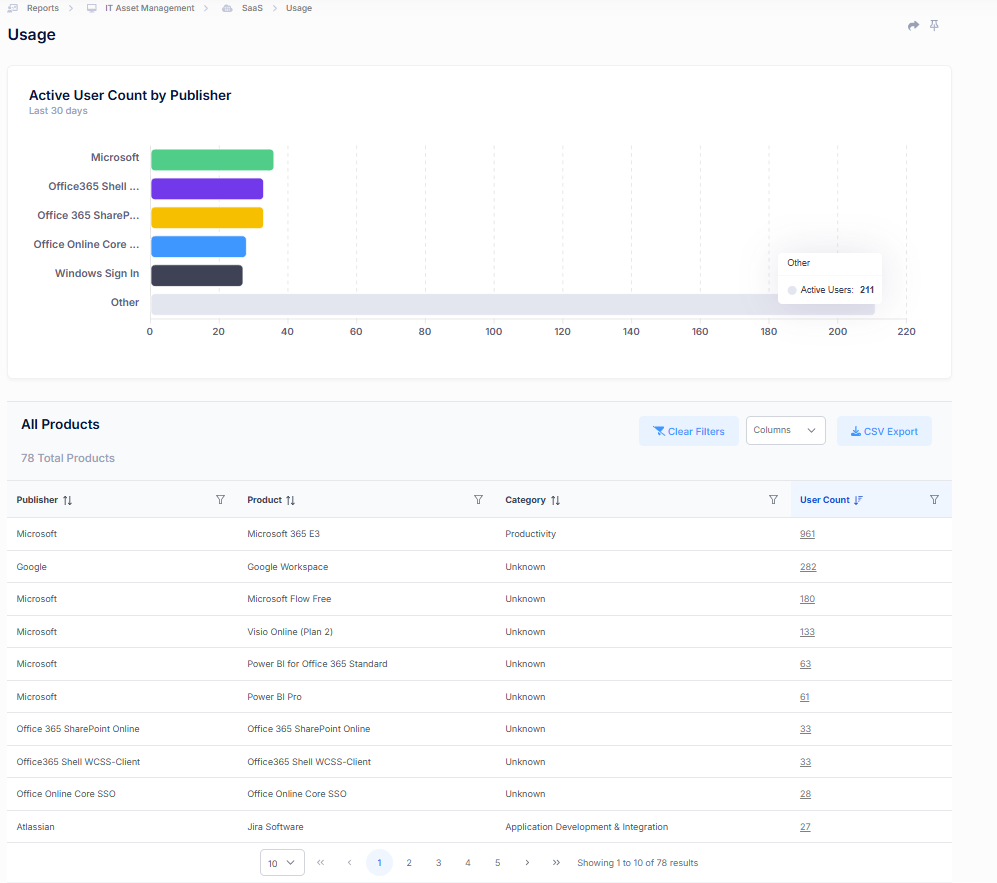
Task: Open Product column filter
Action: 478,500
